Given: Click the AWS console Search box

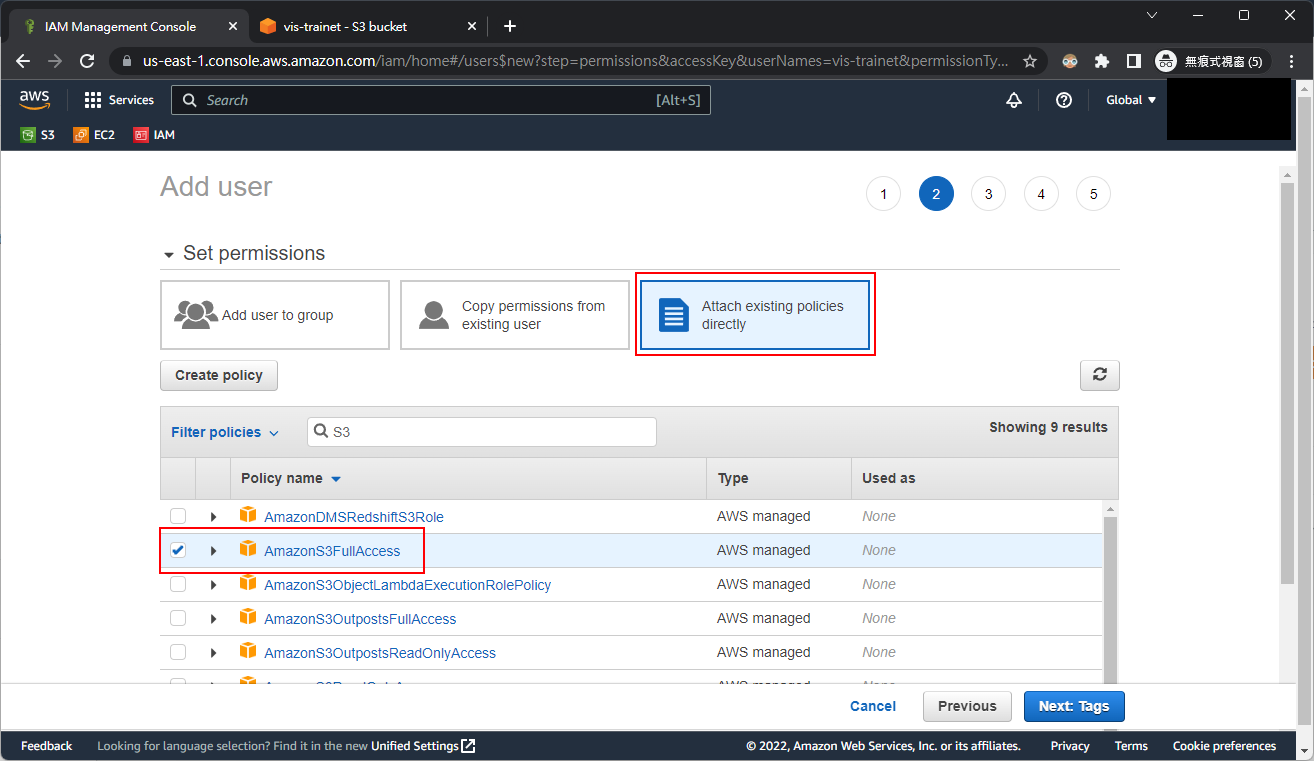Looking at the screenshot, I should click(441, 100).
